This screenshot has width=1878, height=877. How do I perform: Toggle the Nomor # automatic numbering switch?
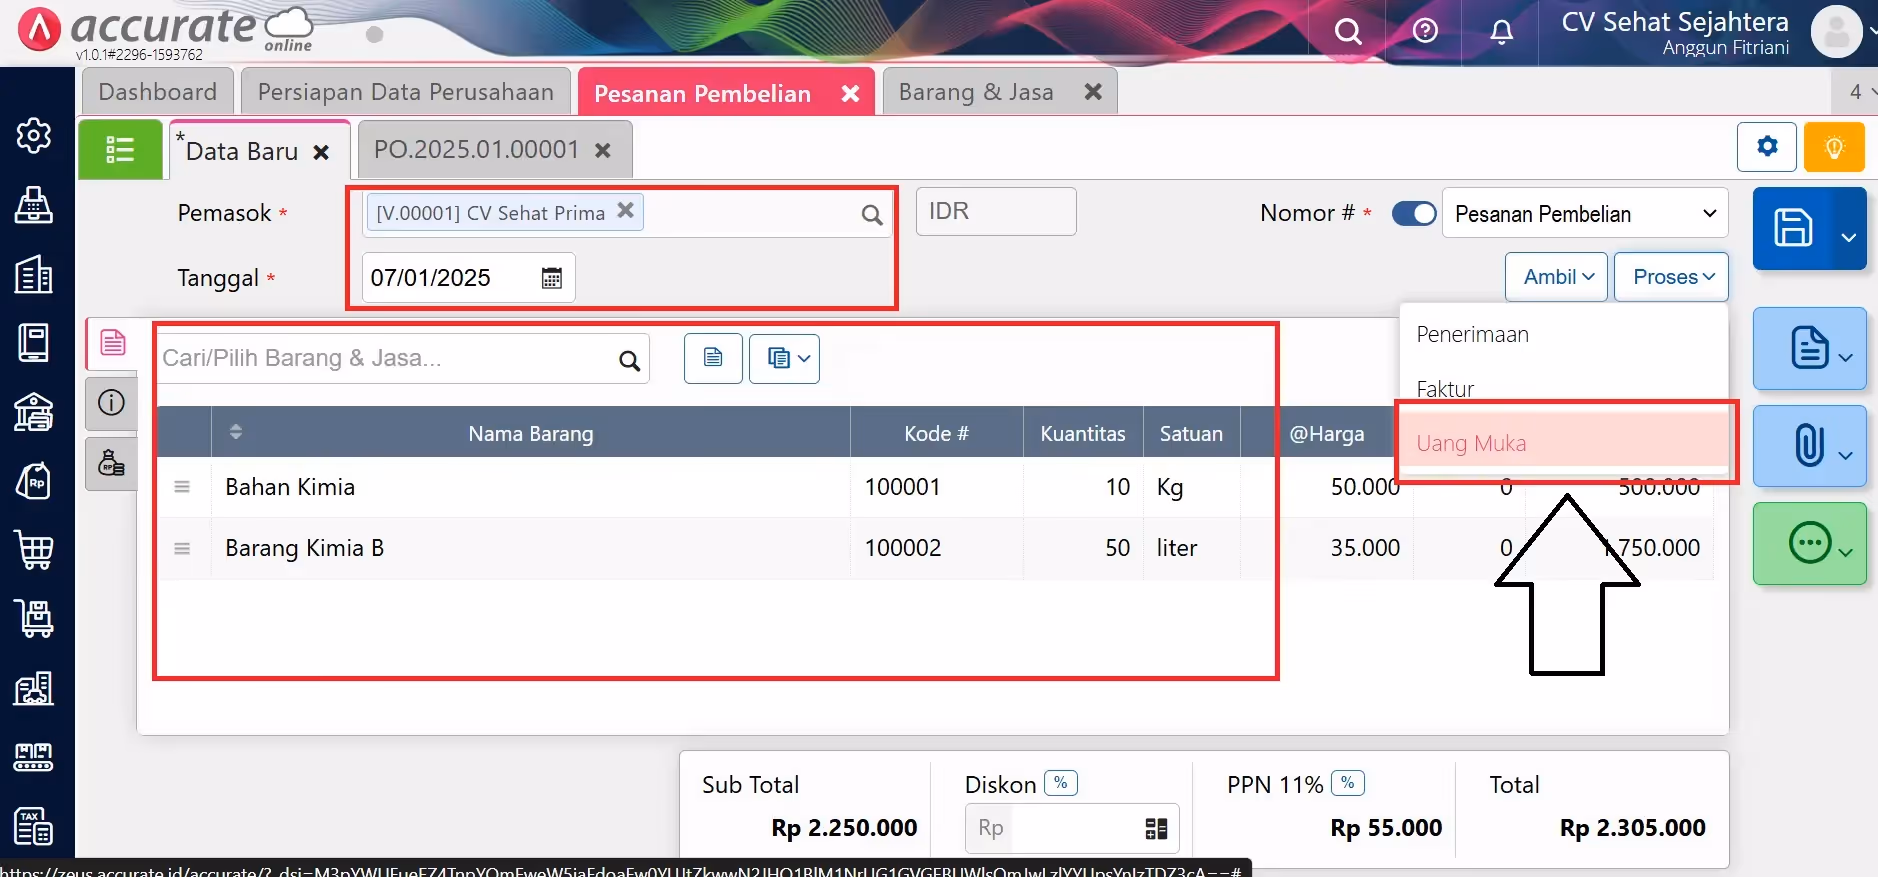[x=1414, y=214]
